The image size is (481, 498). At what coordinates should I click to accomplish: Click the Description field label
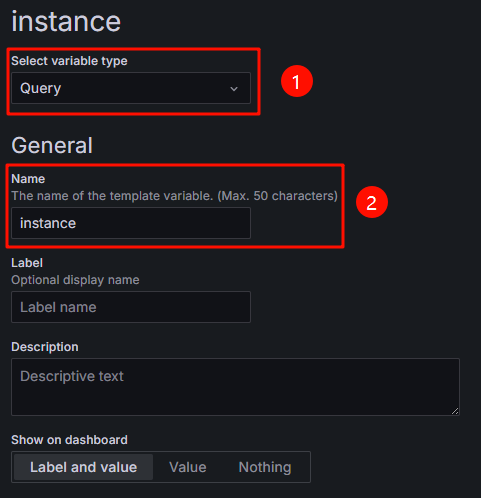click(45, 347)
